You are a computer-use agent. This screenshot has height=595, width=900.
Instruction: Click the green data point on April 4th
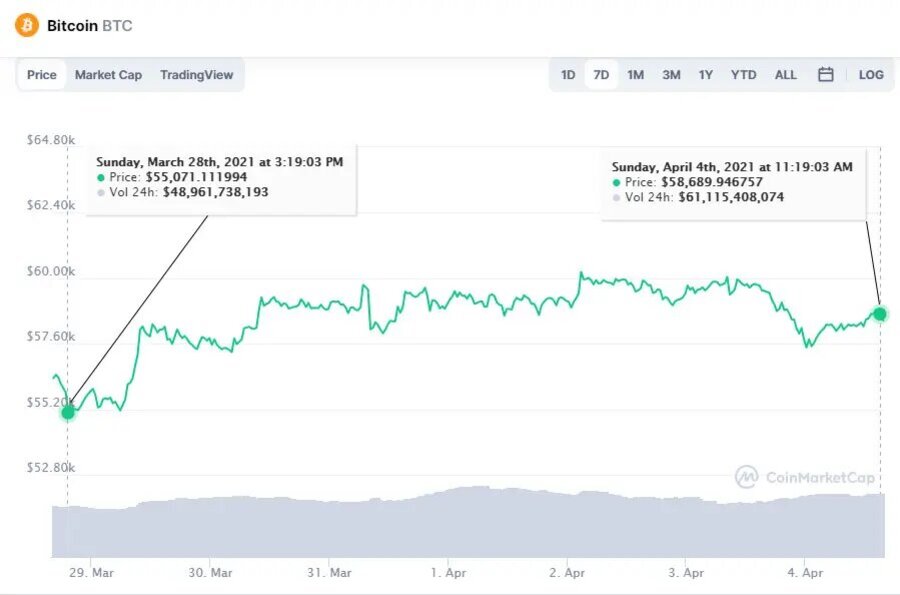880,314
